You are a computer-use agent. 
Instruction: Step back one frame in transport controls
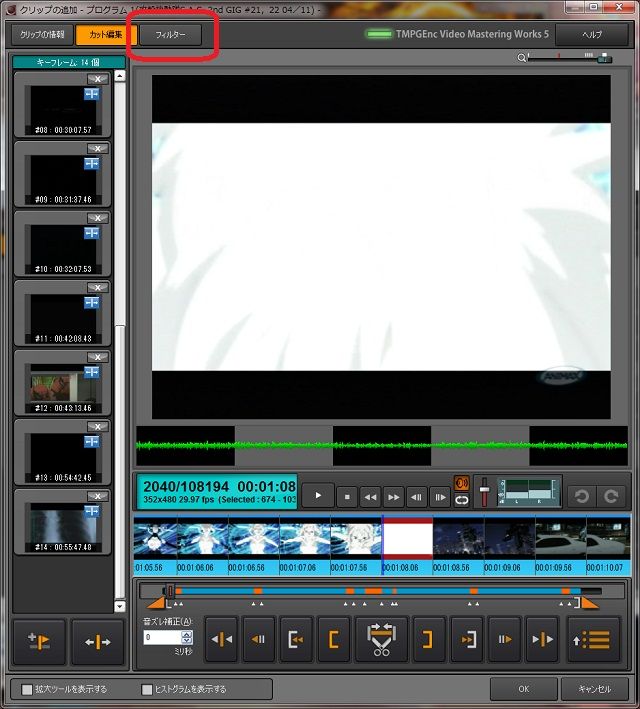click(x=417, y=497)
